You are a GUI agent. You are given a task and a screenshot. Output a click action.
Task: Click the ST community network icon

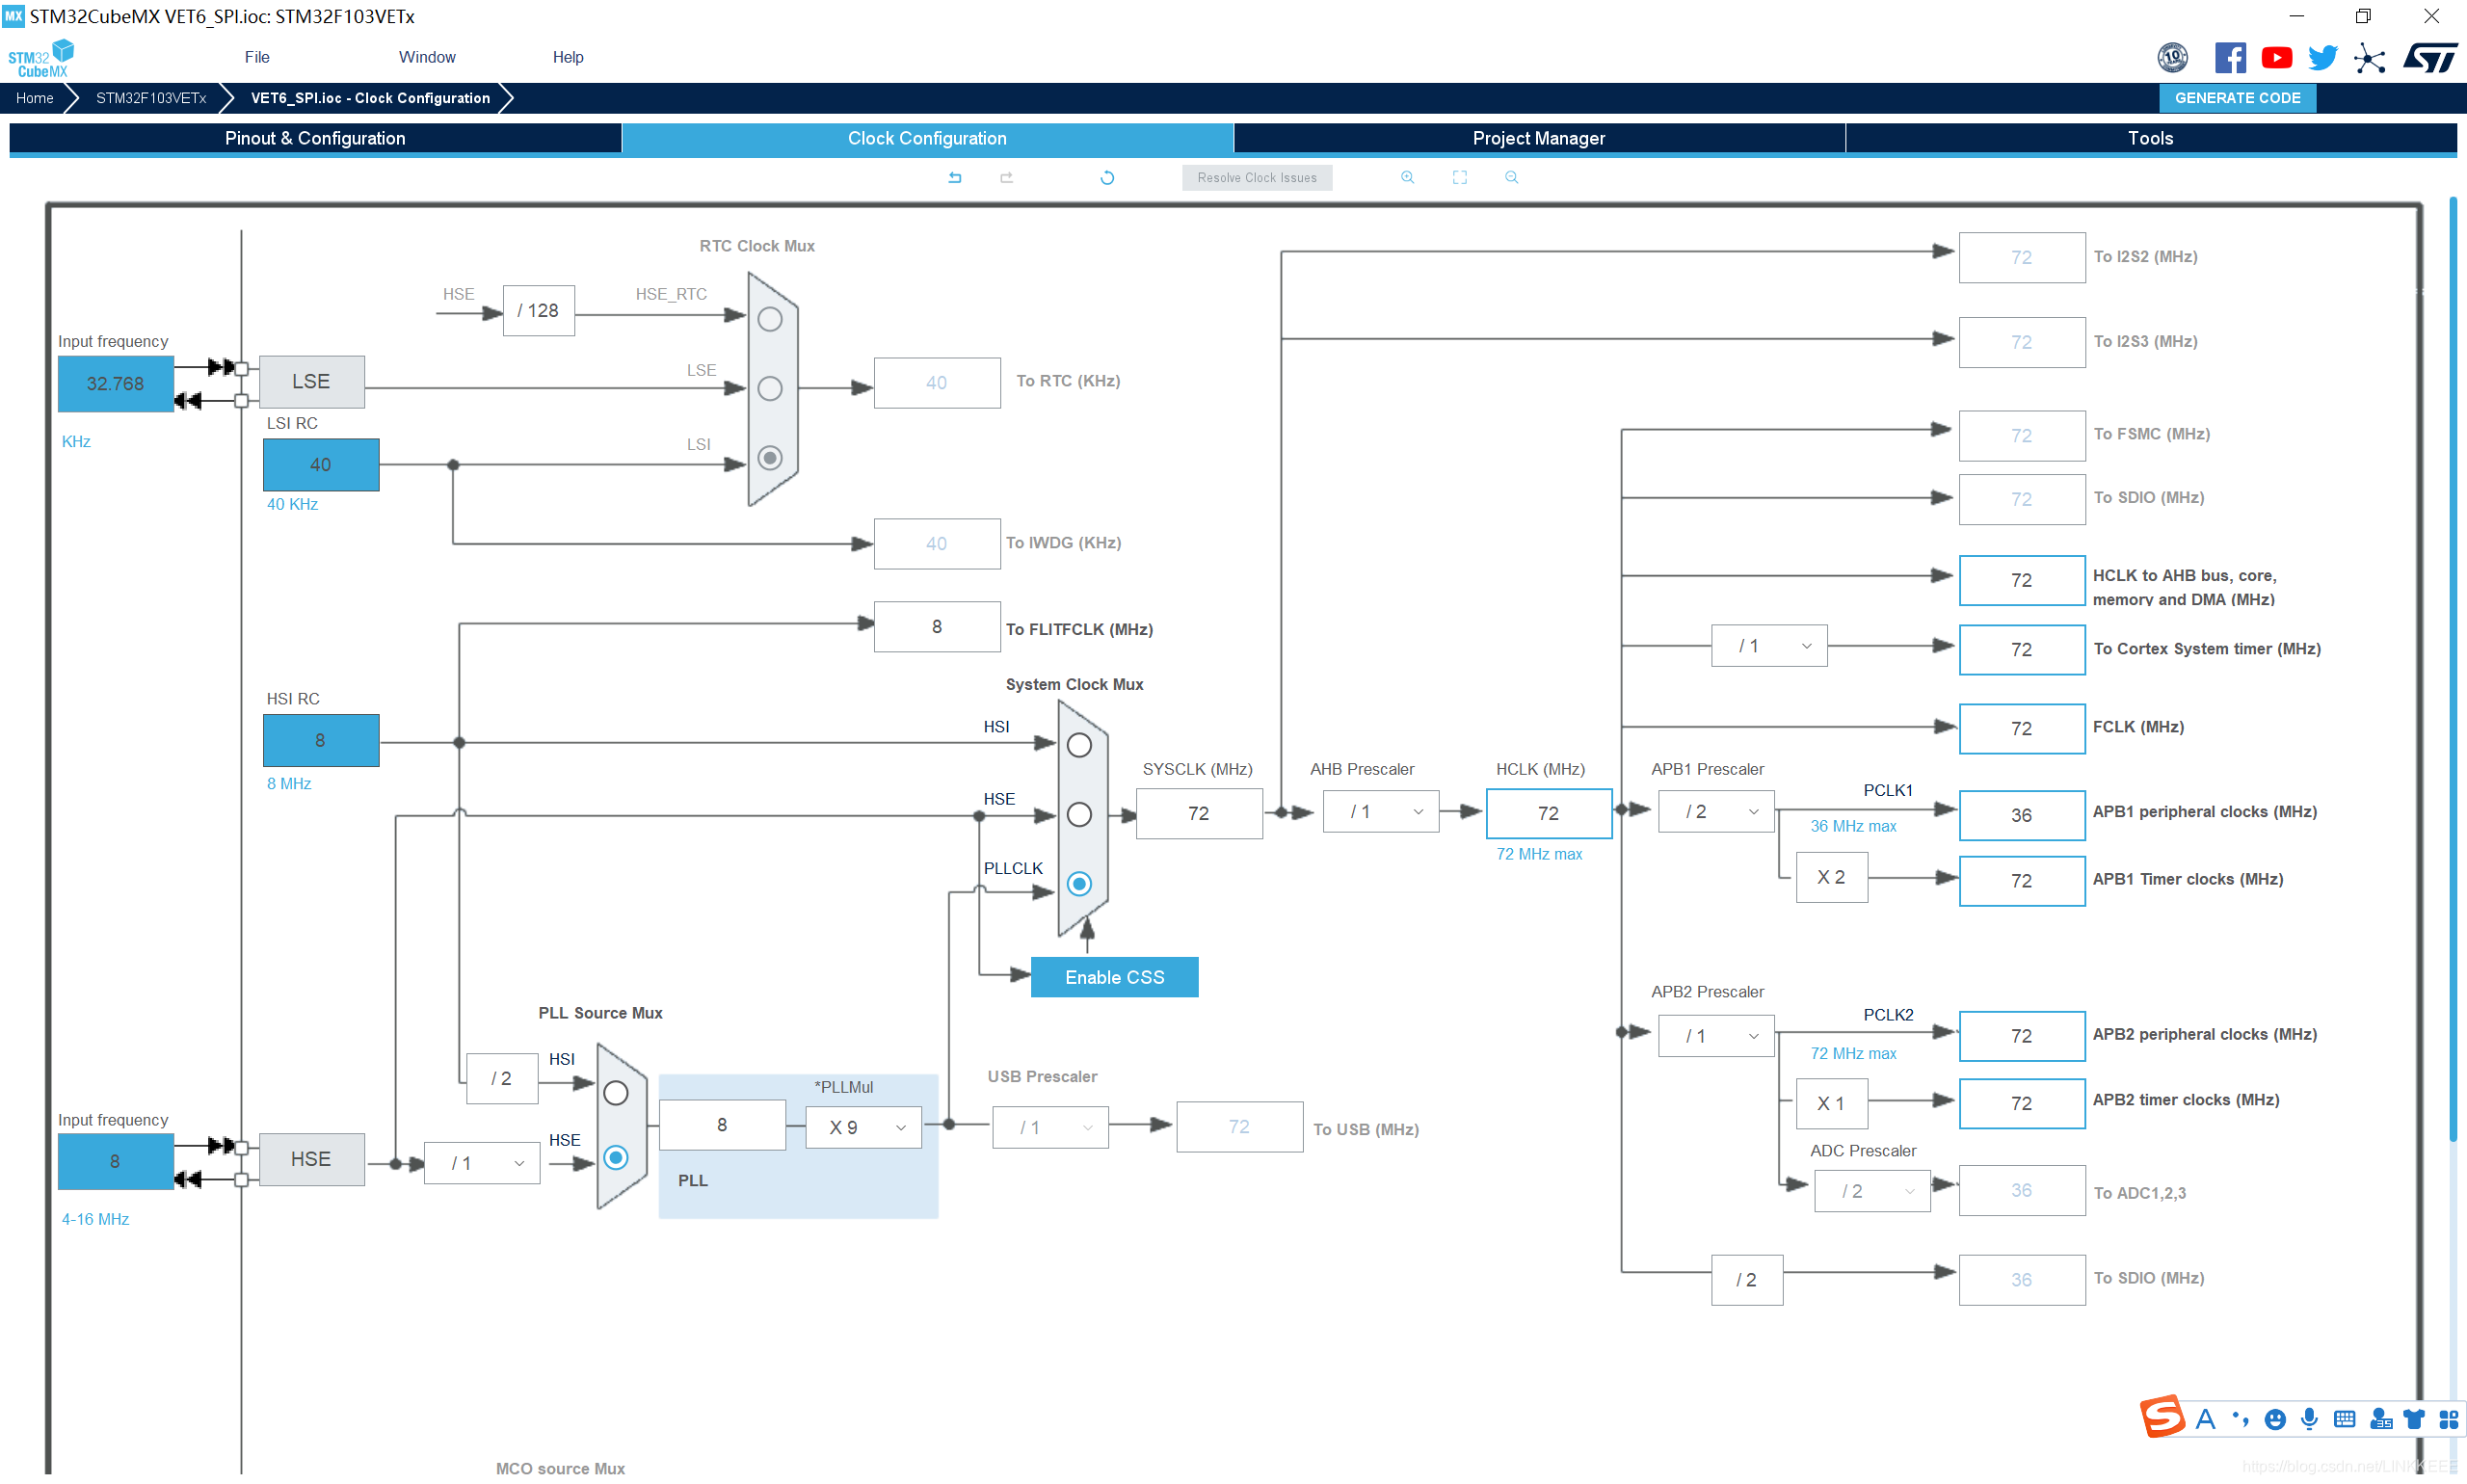point(2369,58)
